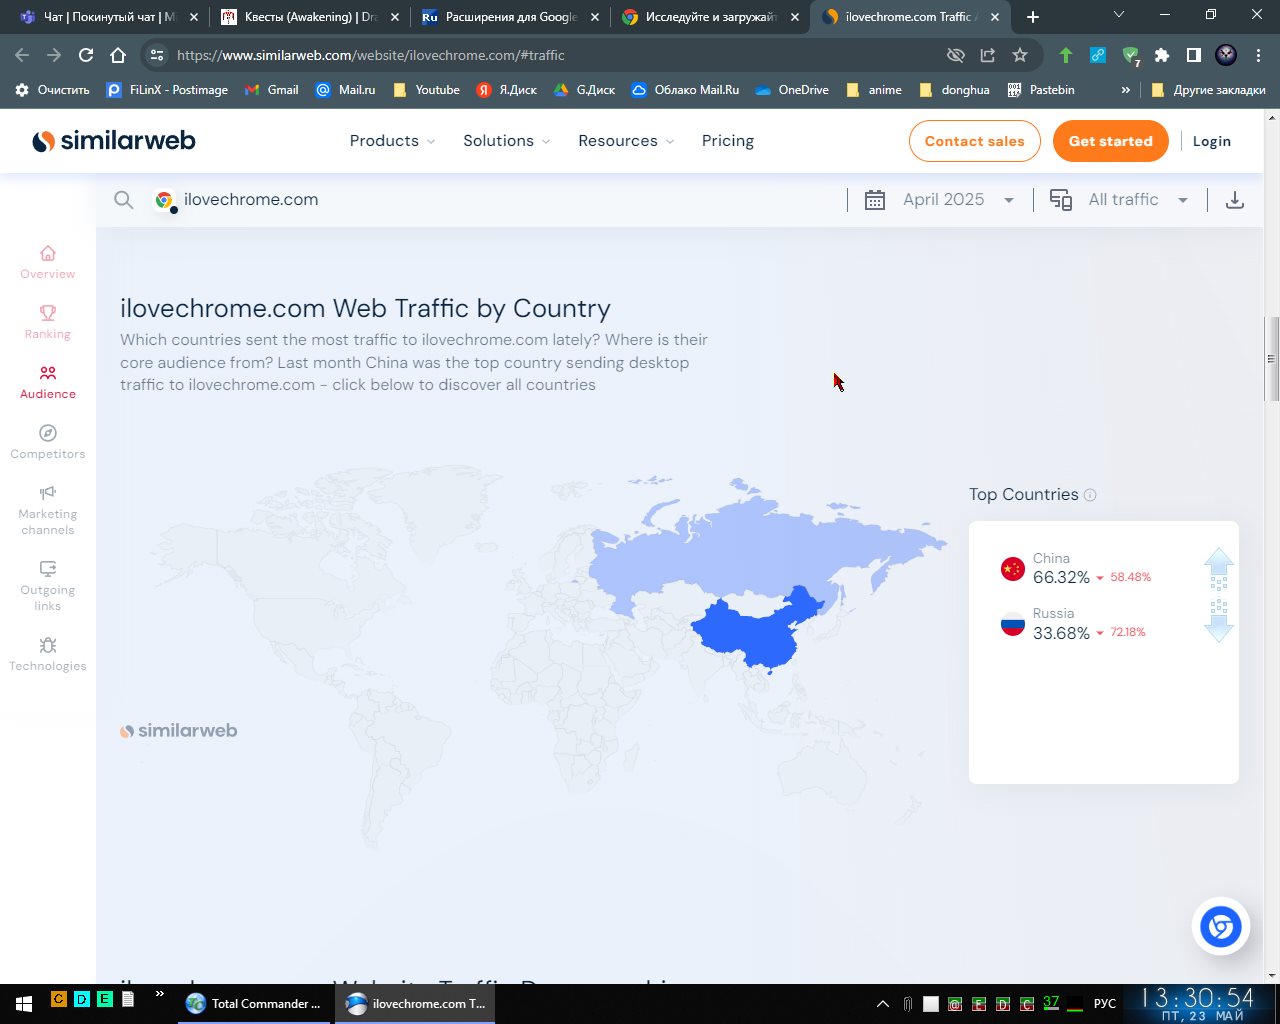Bookmark this page with the star
1280x1024 pixels.
click(1020, 55)
